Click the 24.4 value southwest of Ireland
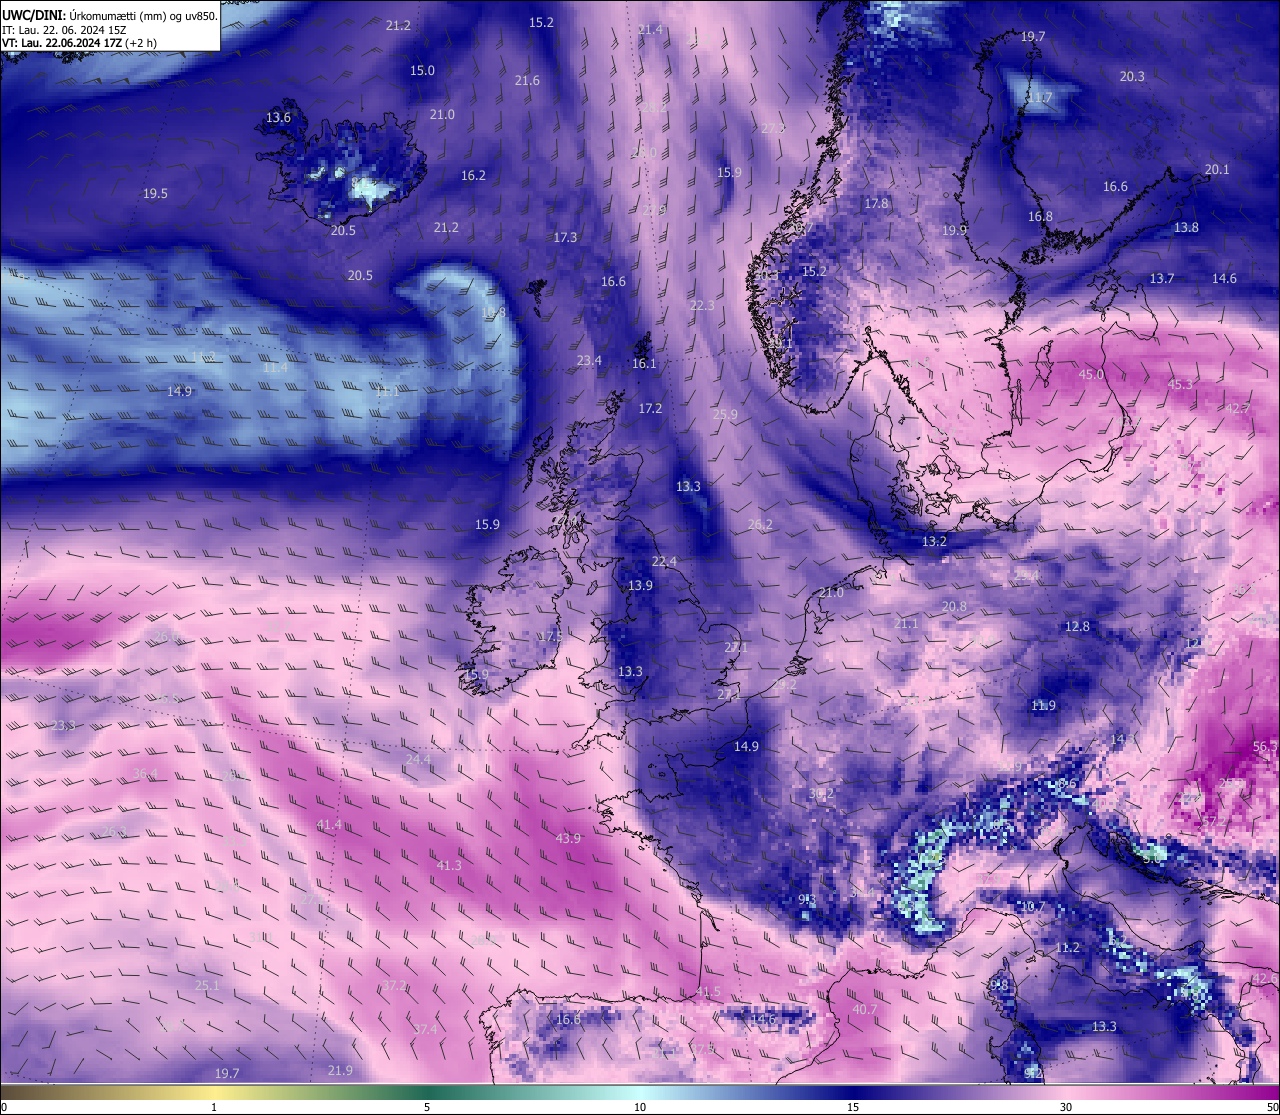The height and width of the screenshot is (1115, 1280). click(x=418, y=760)
